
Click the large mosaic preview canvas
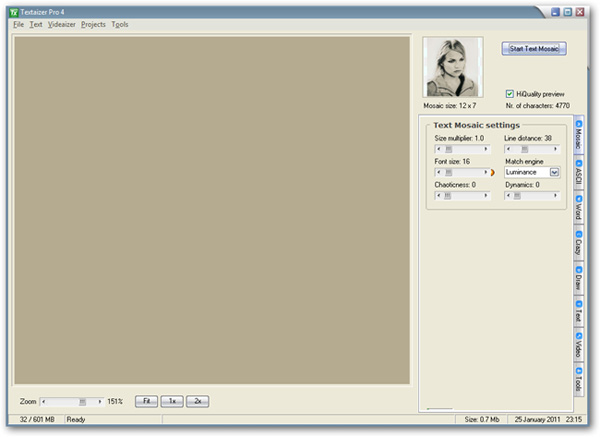pyautogui.click(x=212, y=210)
